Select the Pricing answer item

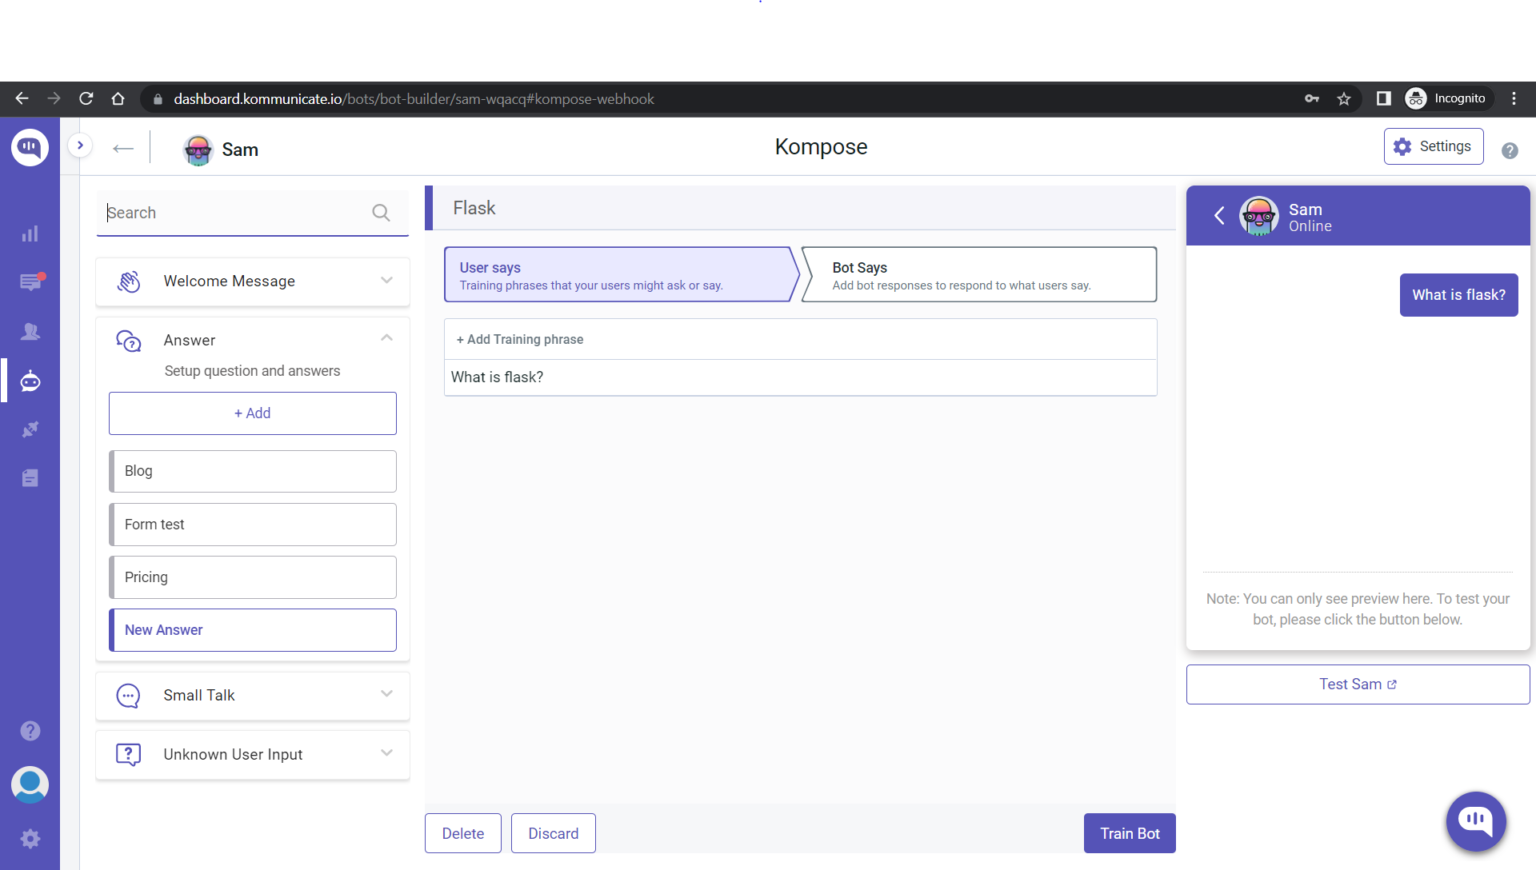click(253, 577)
